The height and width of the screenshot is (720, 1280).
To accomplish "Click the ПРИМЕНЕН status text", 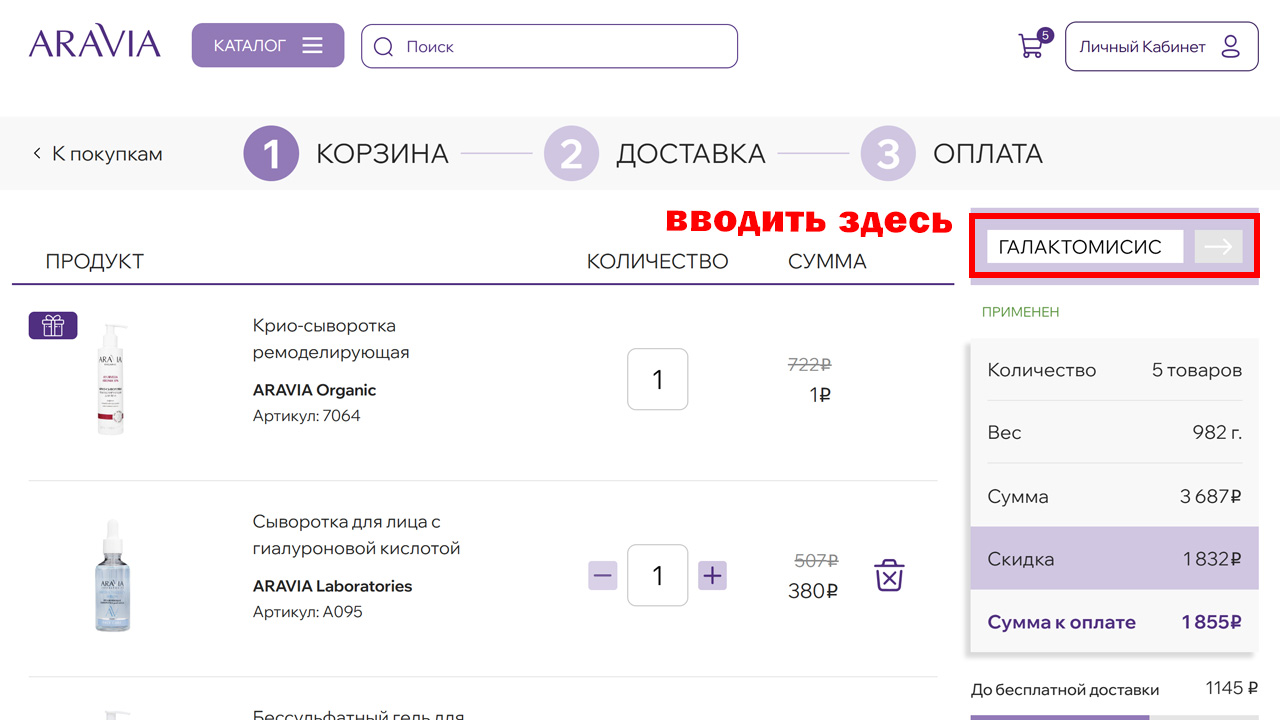I will point(1020,312).
